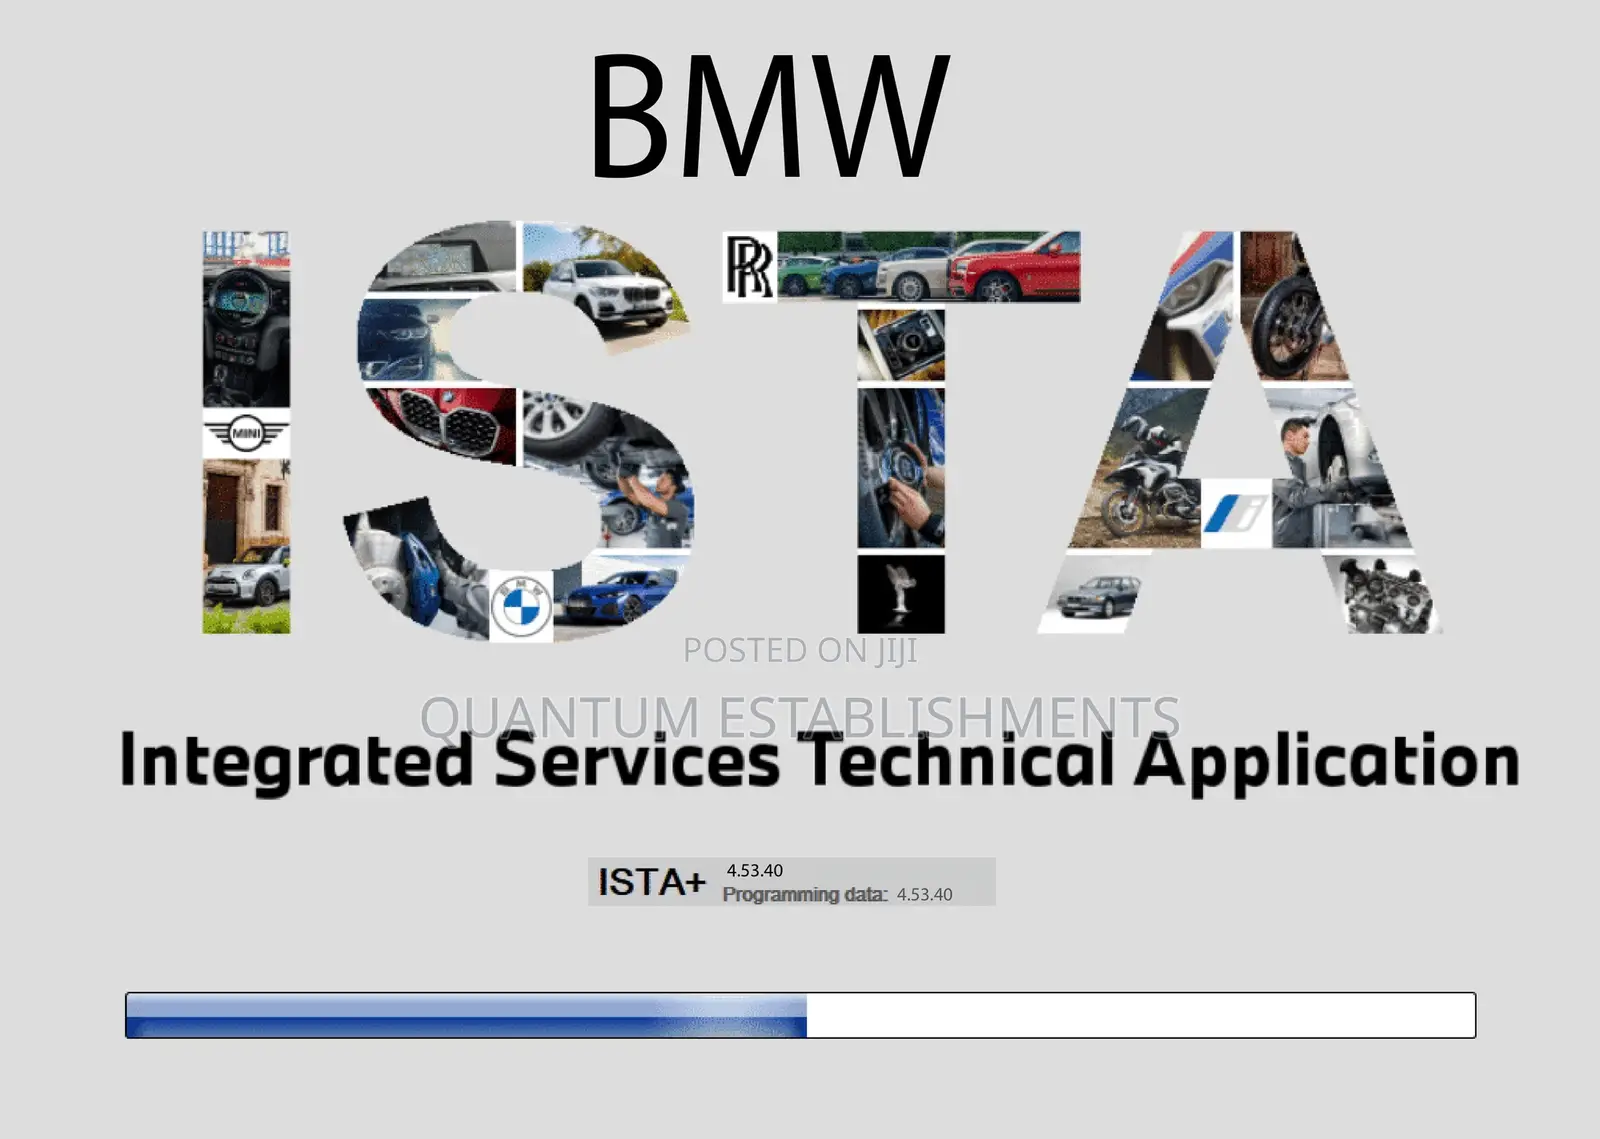Click the MINI logo in letter I
This screenshot has height=1139, width=1600.
click(x=246, y=434)
